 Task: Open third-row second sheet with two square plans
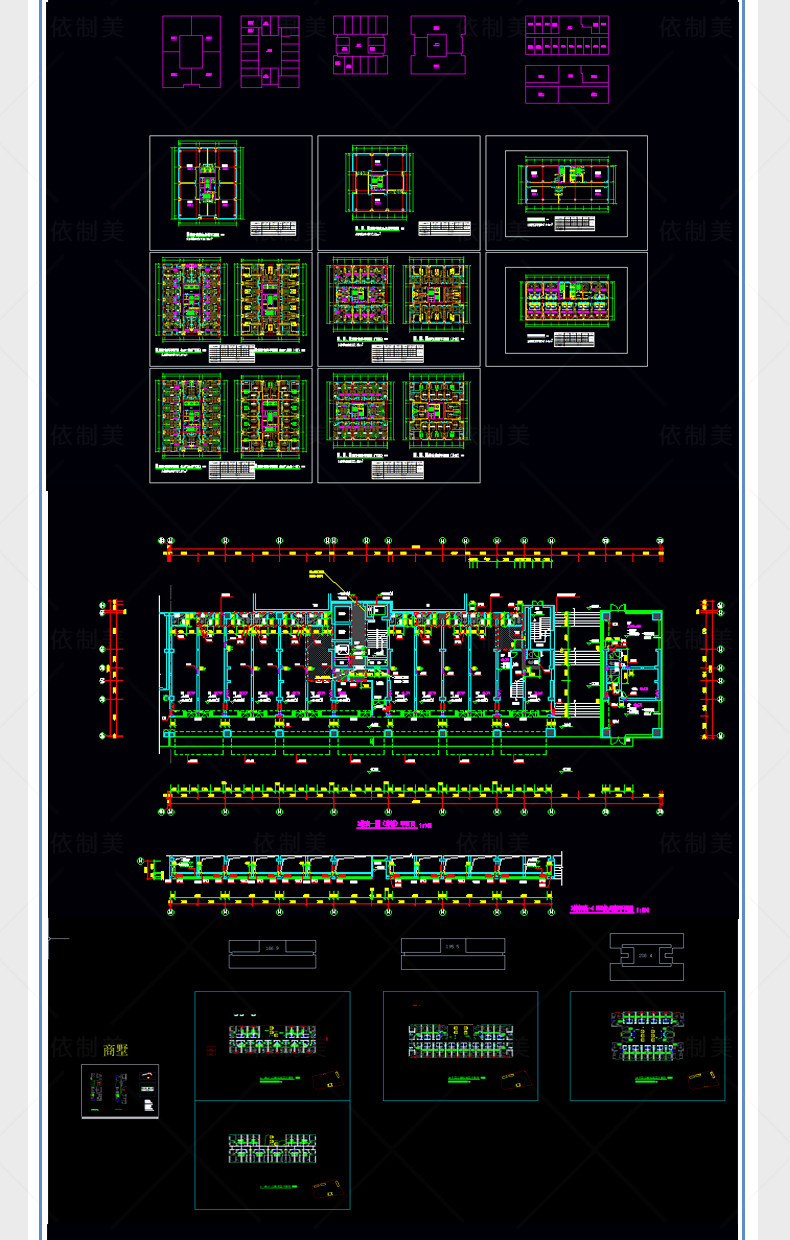coord(399,425)
